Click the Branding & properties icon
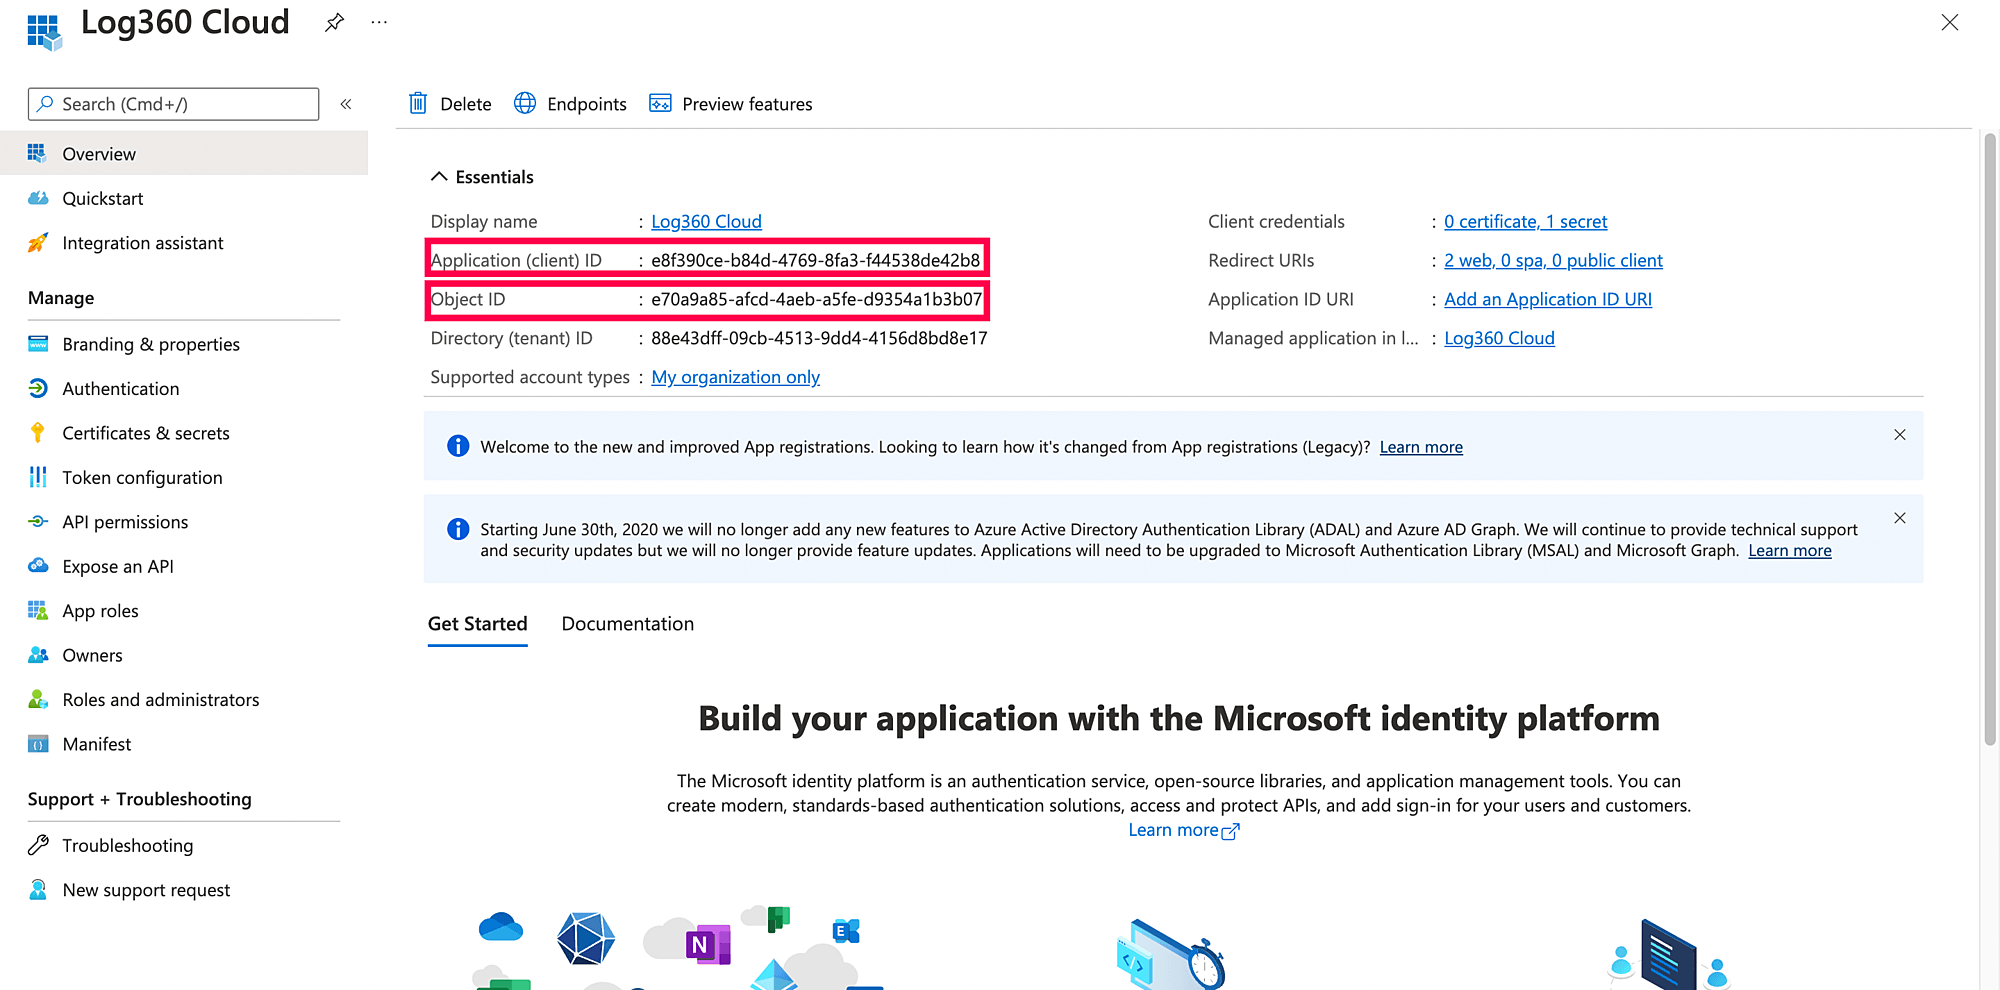Screen dimensions: 2000x990 (x=38, y=343)
